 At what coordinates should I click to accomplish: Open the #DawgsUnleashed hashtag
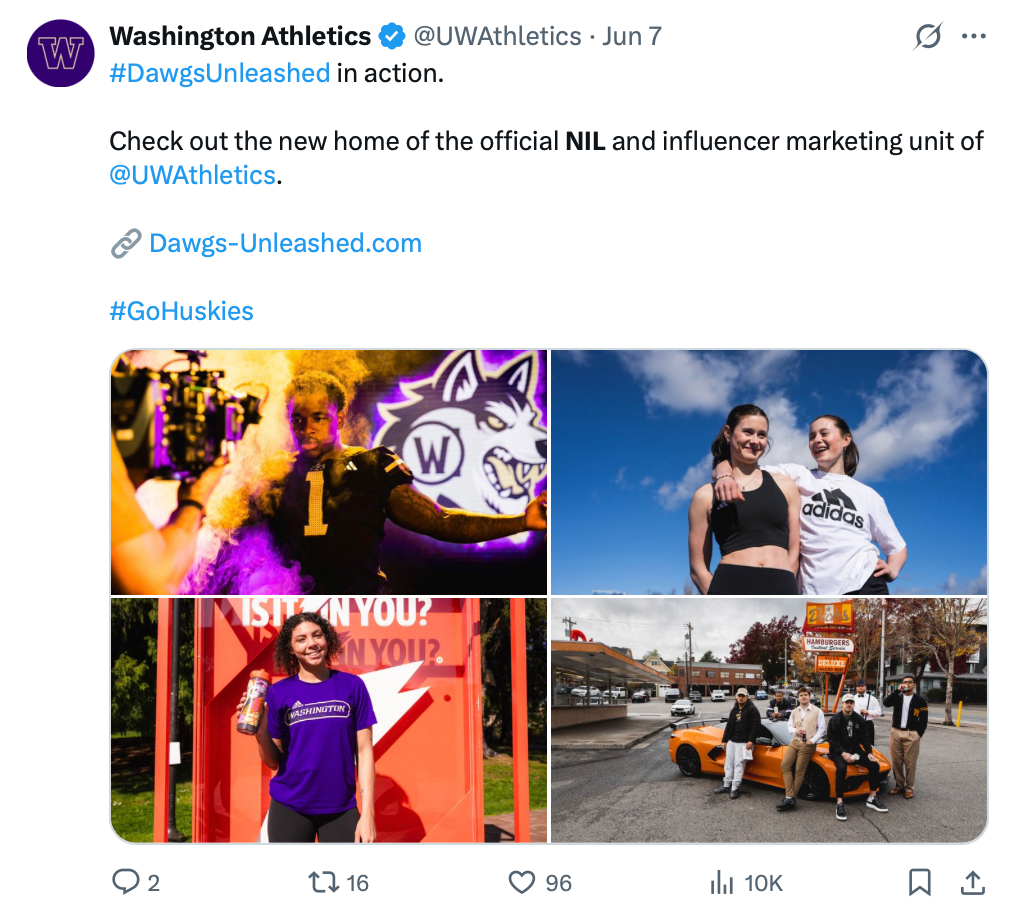point(219,73)
